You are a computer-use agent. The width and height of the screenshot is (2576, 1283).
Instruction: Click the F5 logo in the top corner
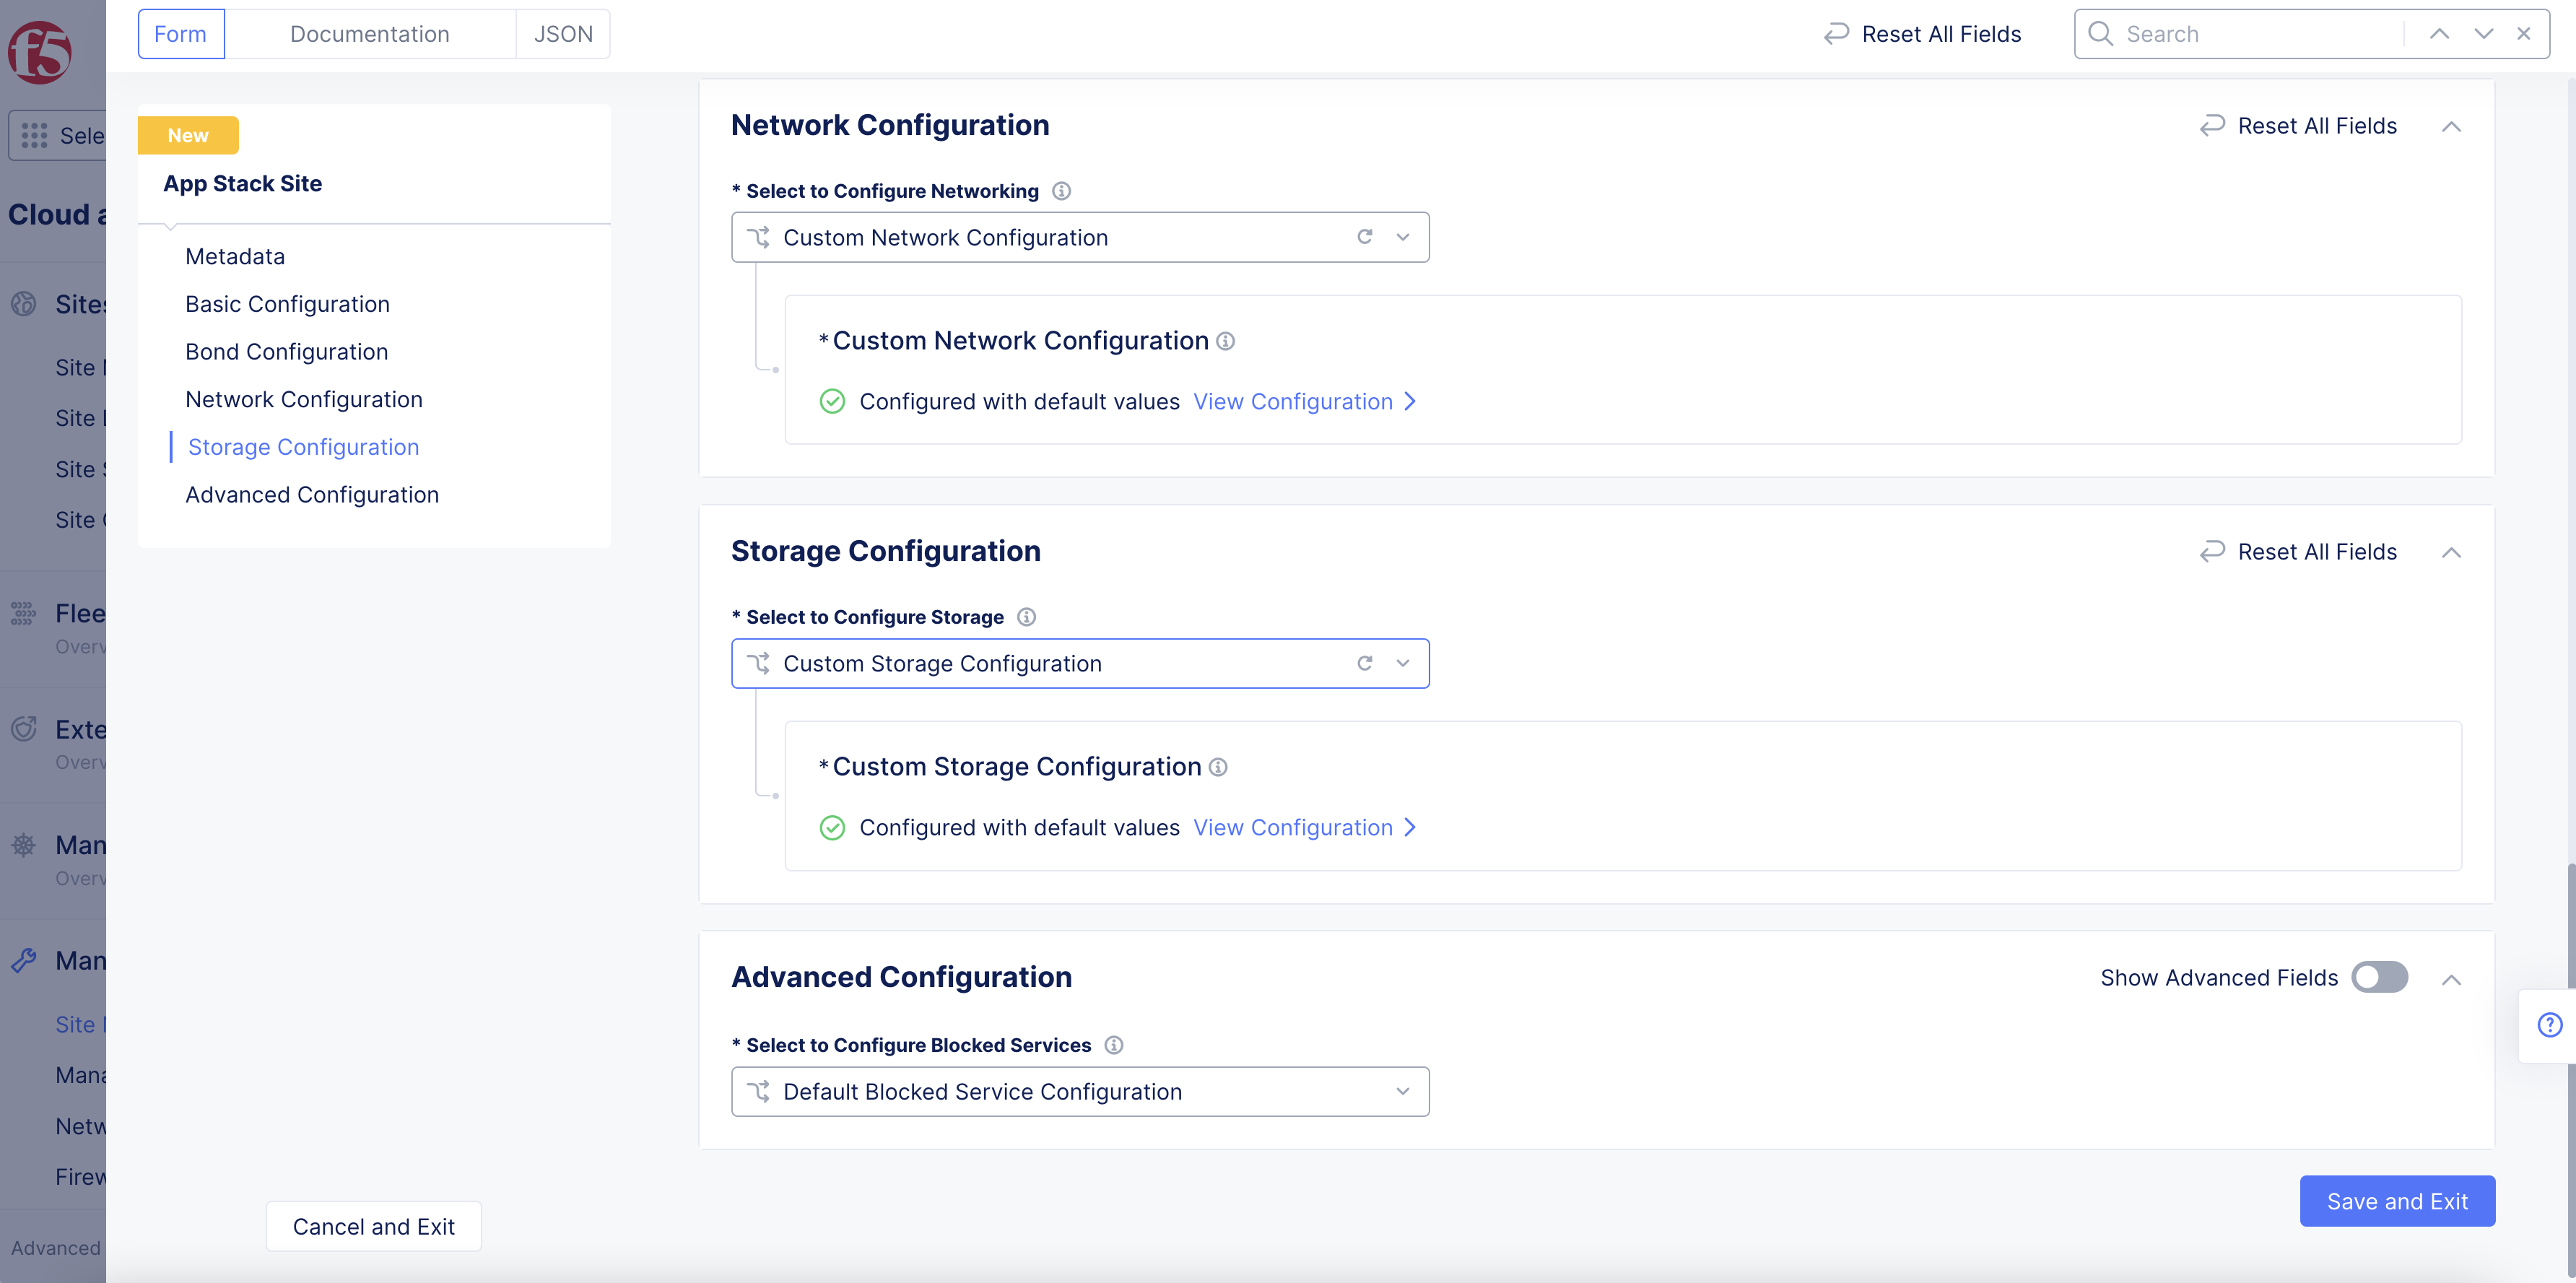pos(38,52)
